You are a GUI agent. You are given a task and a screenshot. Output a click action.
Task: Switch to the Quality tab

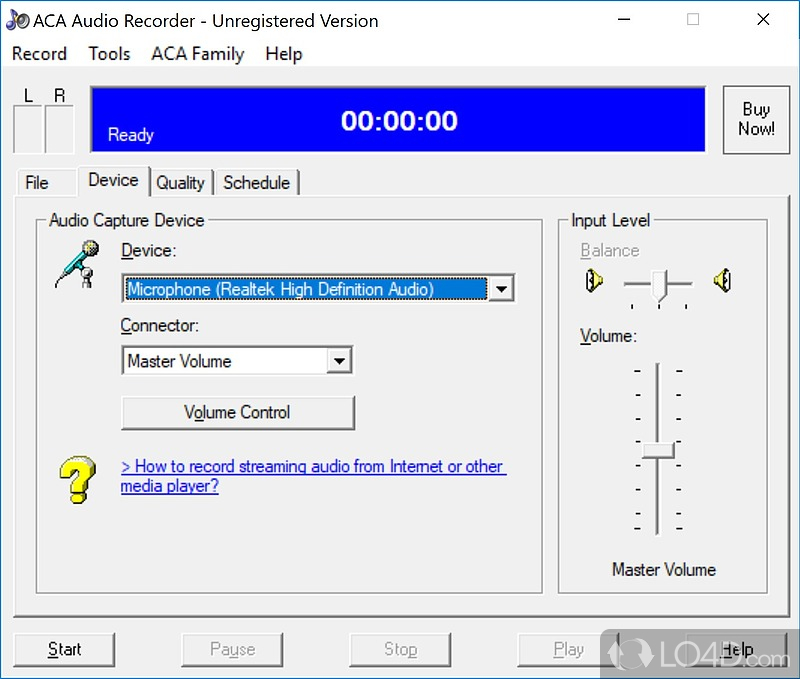(x=180, y=182)
